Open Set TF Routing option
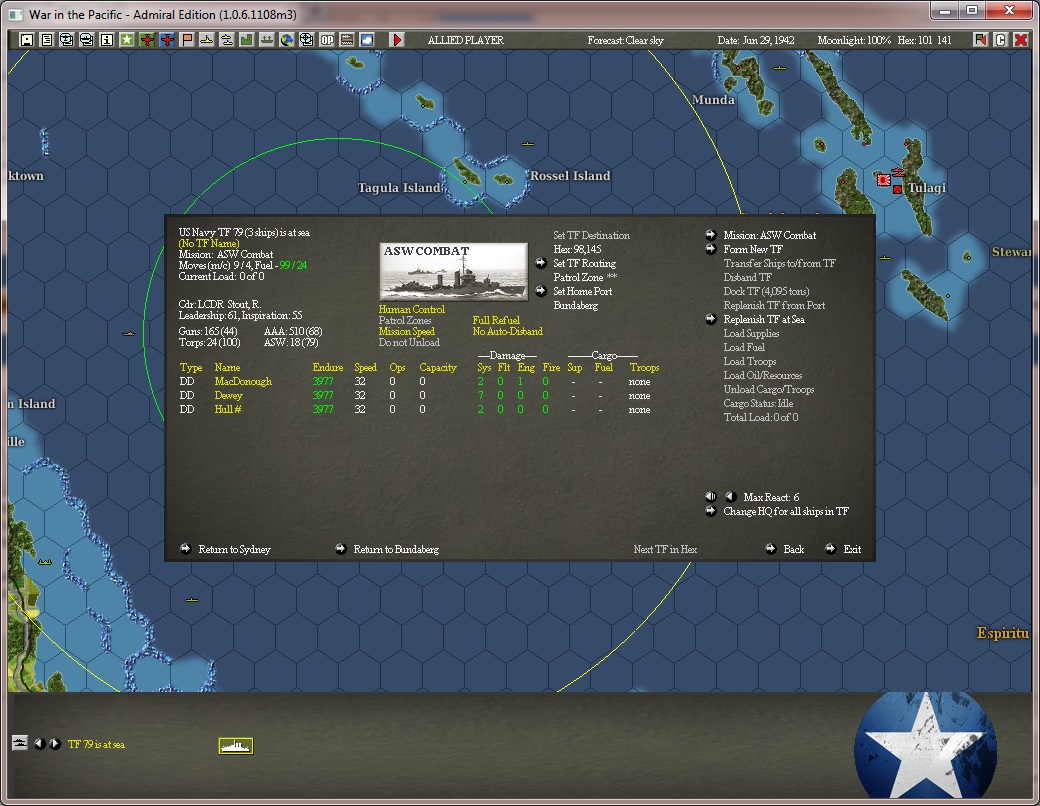This screenshot has height=806, width=1040. point(584,263)
